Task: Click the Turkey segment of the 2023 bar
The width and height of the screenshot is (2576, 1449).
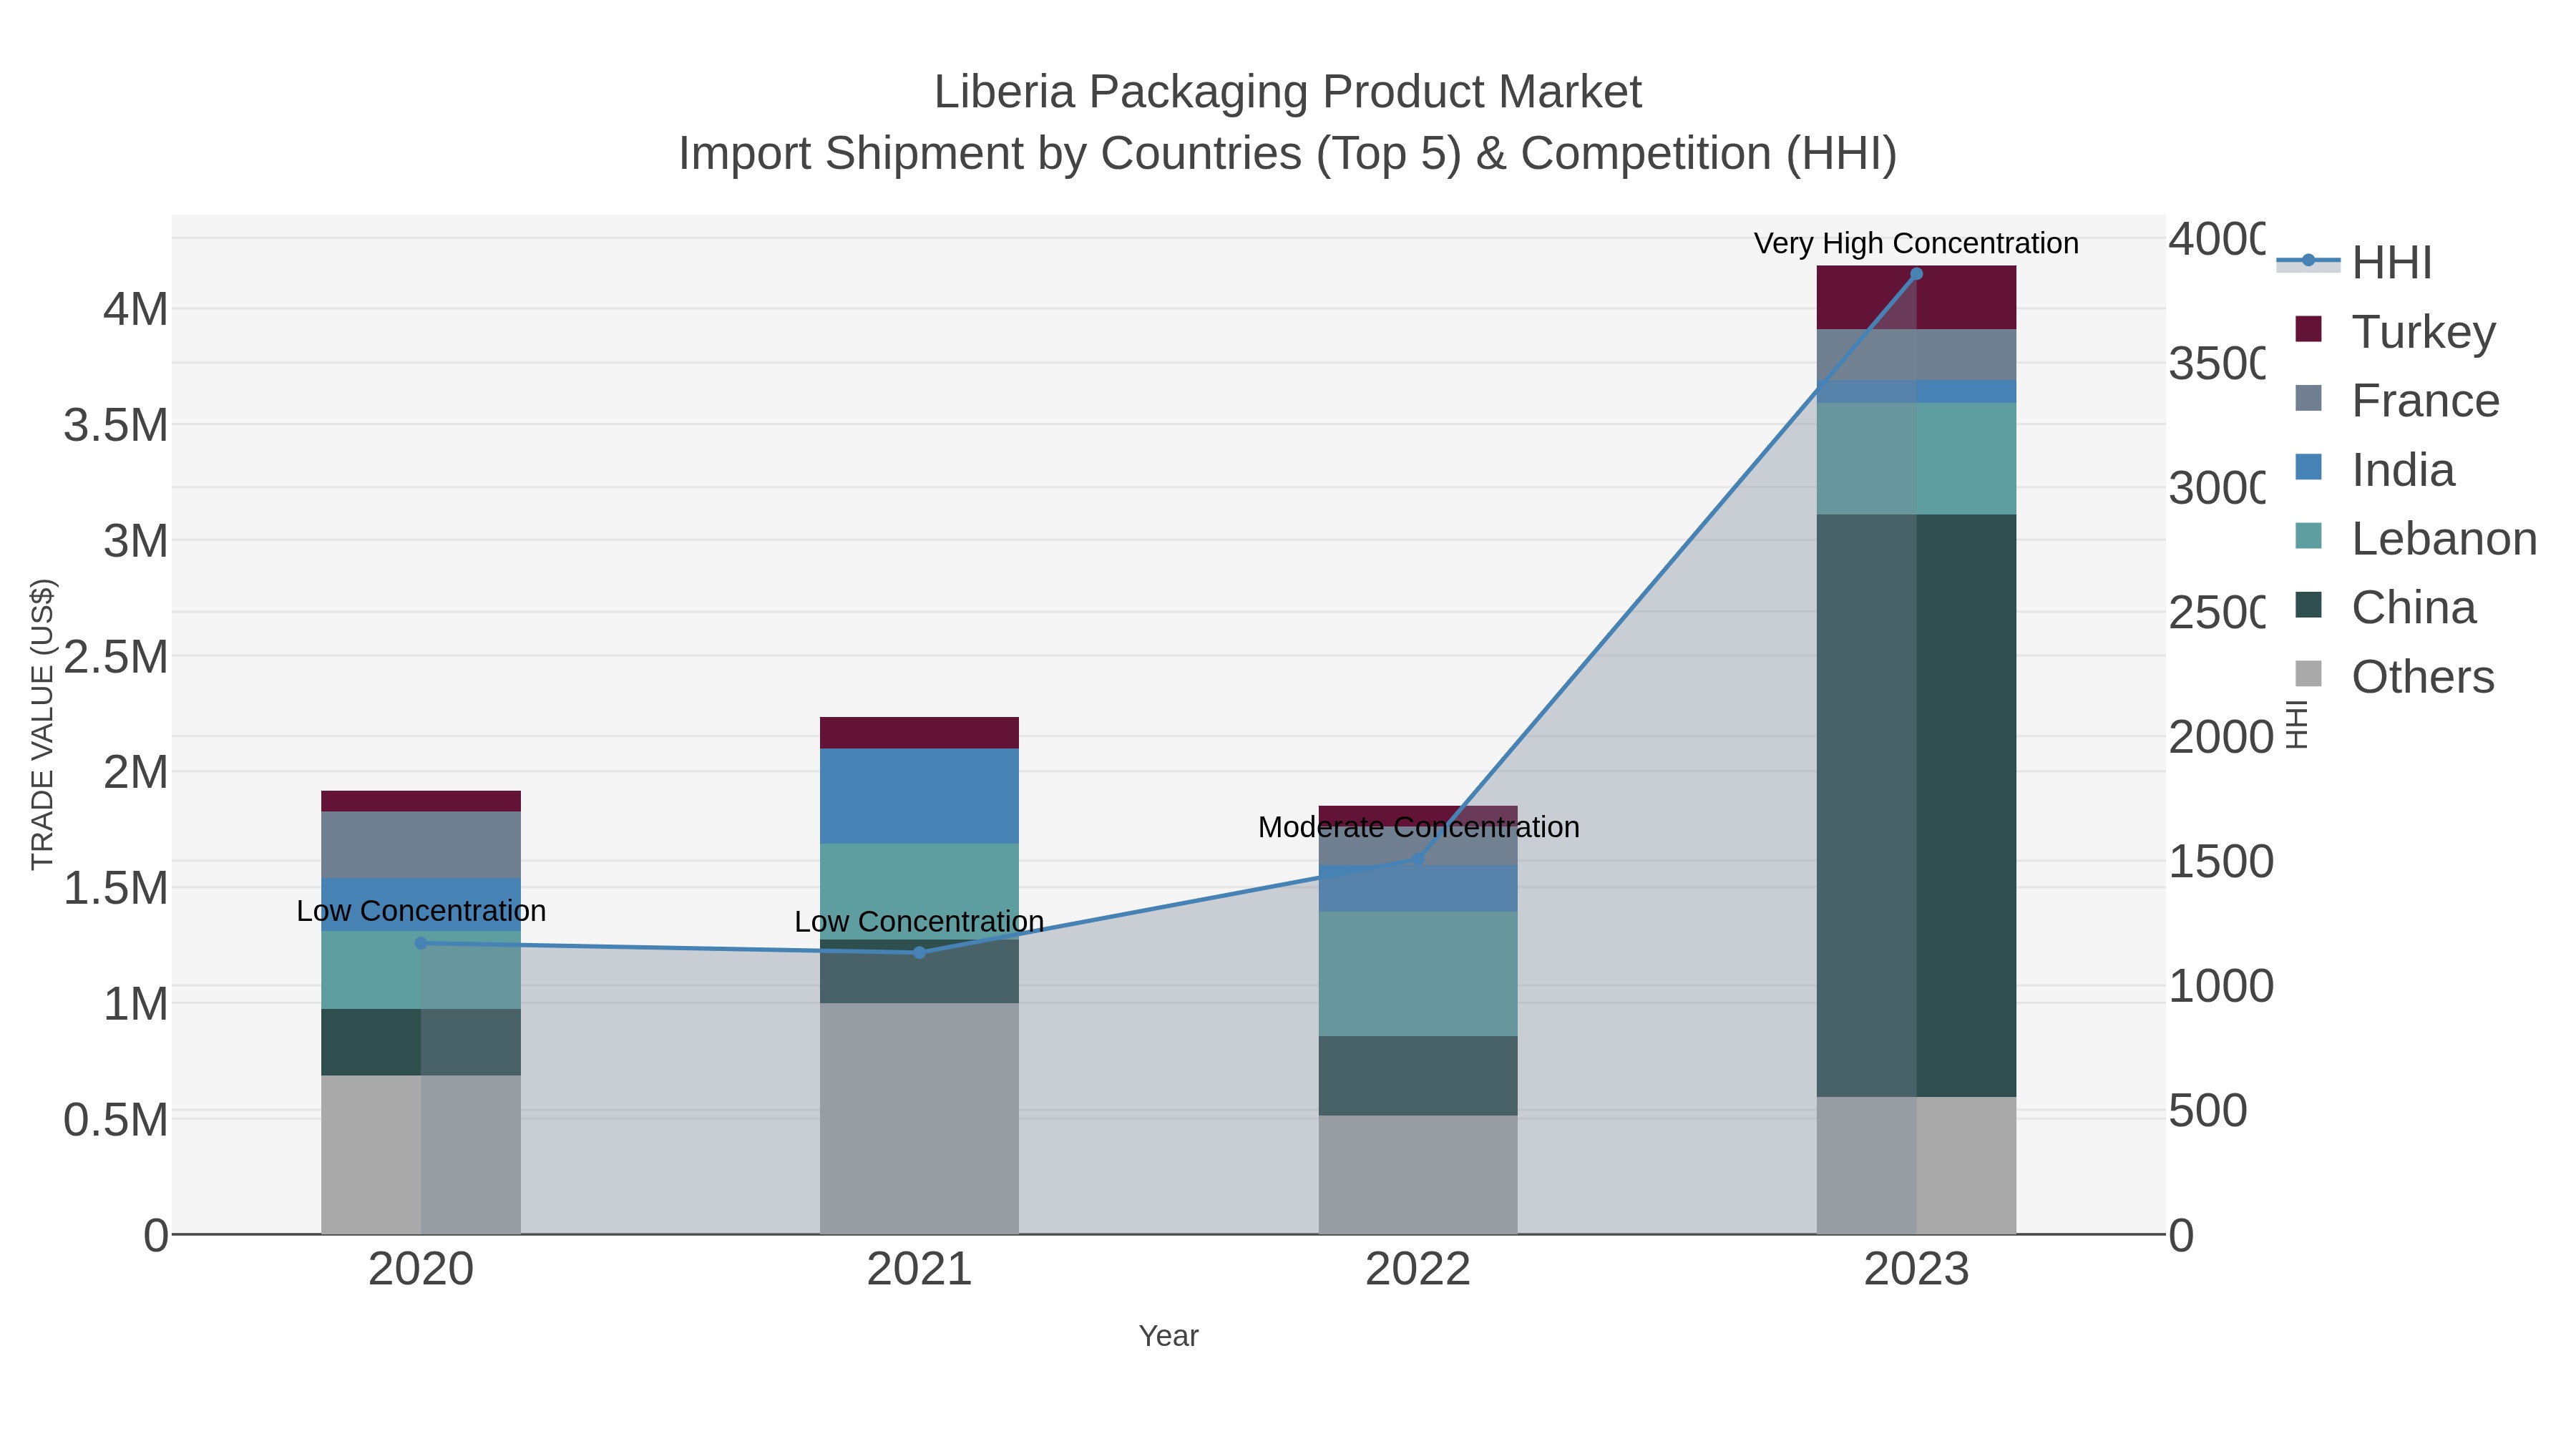Action: click(x=1916, y=298)
